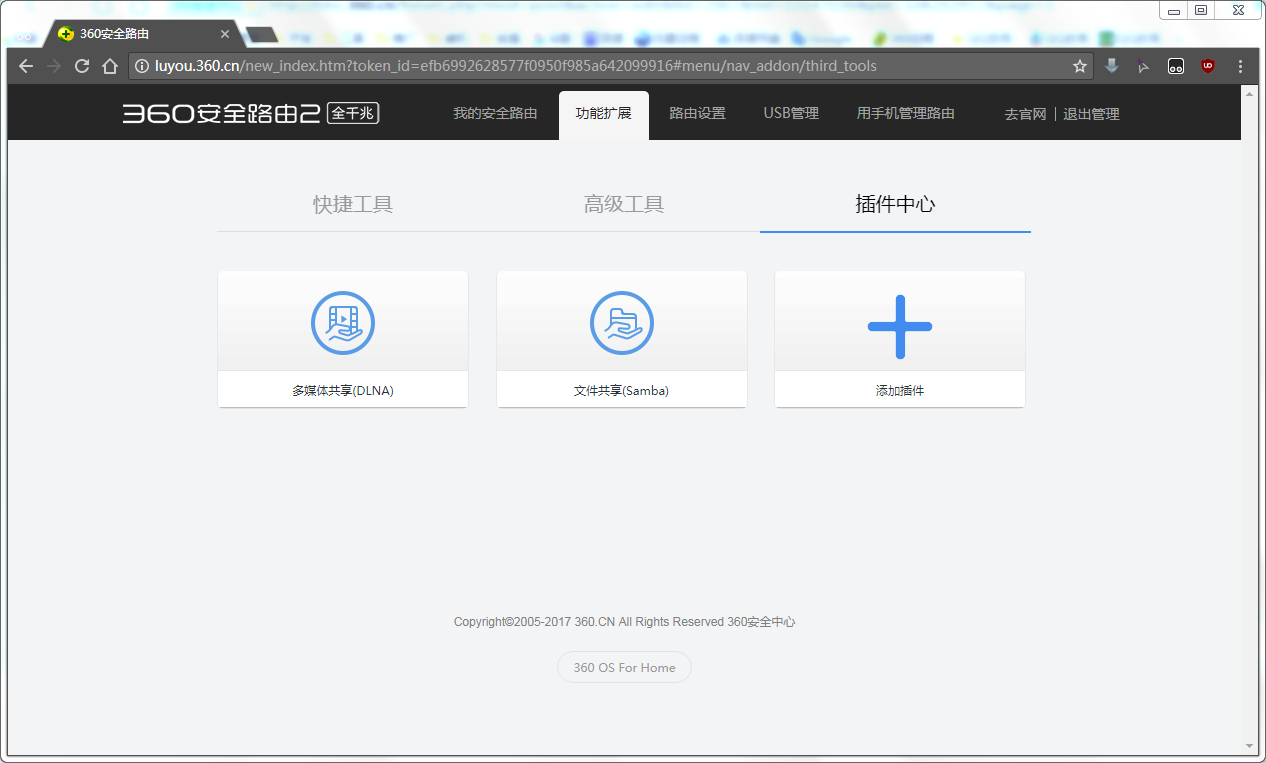Close the 360安全路由 browser tab
The image size is (1266, 763).
(x=225, y=34)
